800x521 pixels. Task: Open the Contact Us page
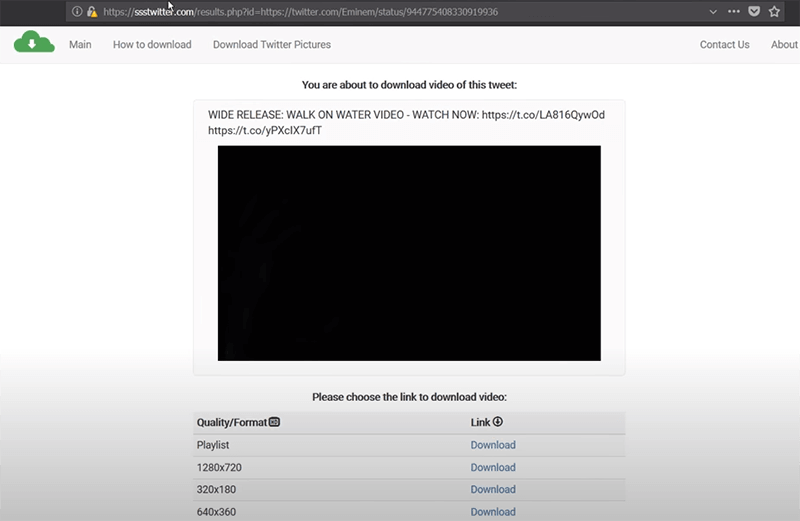click(x=724, y=44)
